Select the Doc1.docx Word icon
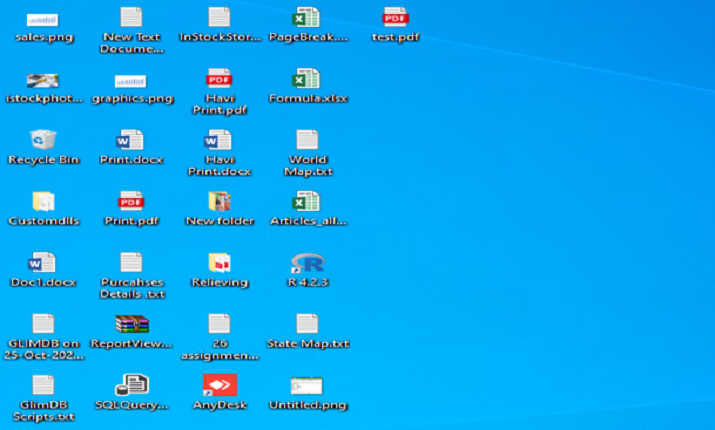 (x=42, y=263)
